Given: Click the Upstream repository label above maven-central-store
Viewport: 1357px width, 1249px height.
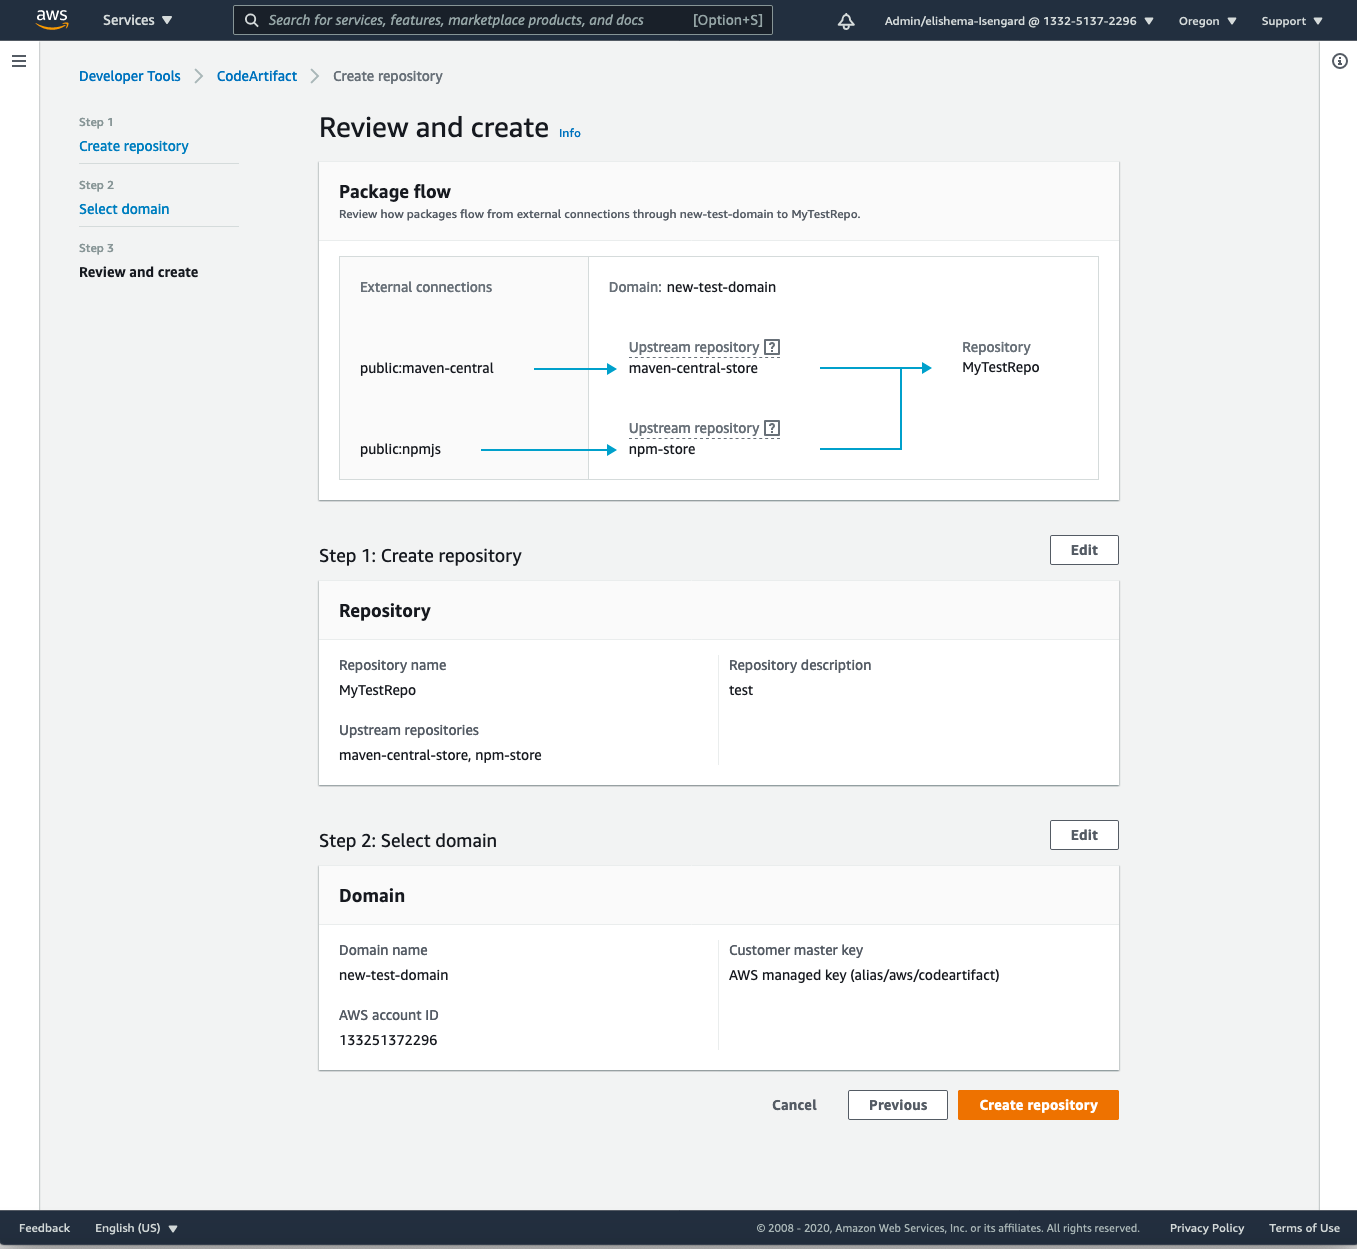Looking at the screenshot, I should (694, 347).
